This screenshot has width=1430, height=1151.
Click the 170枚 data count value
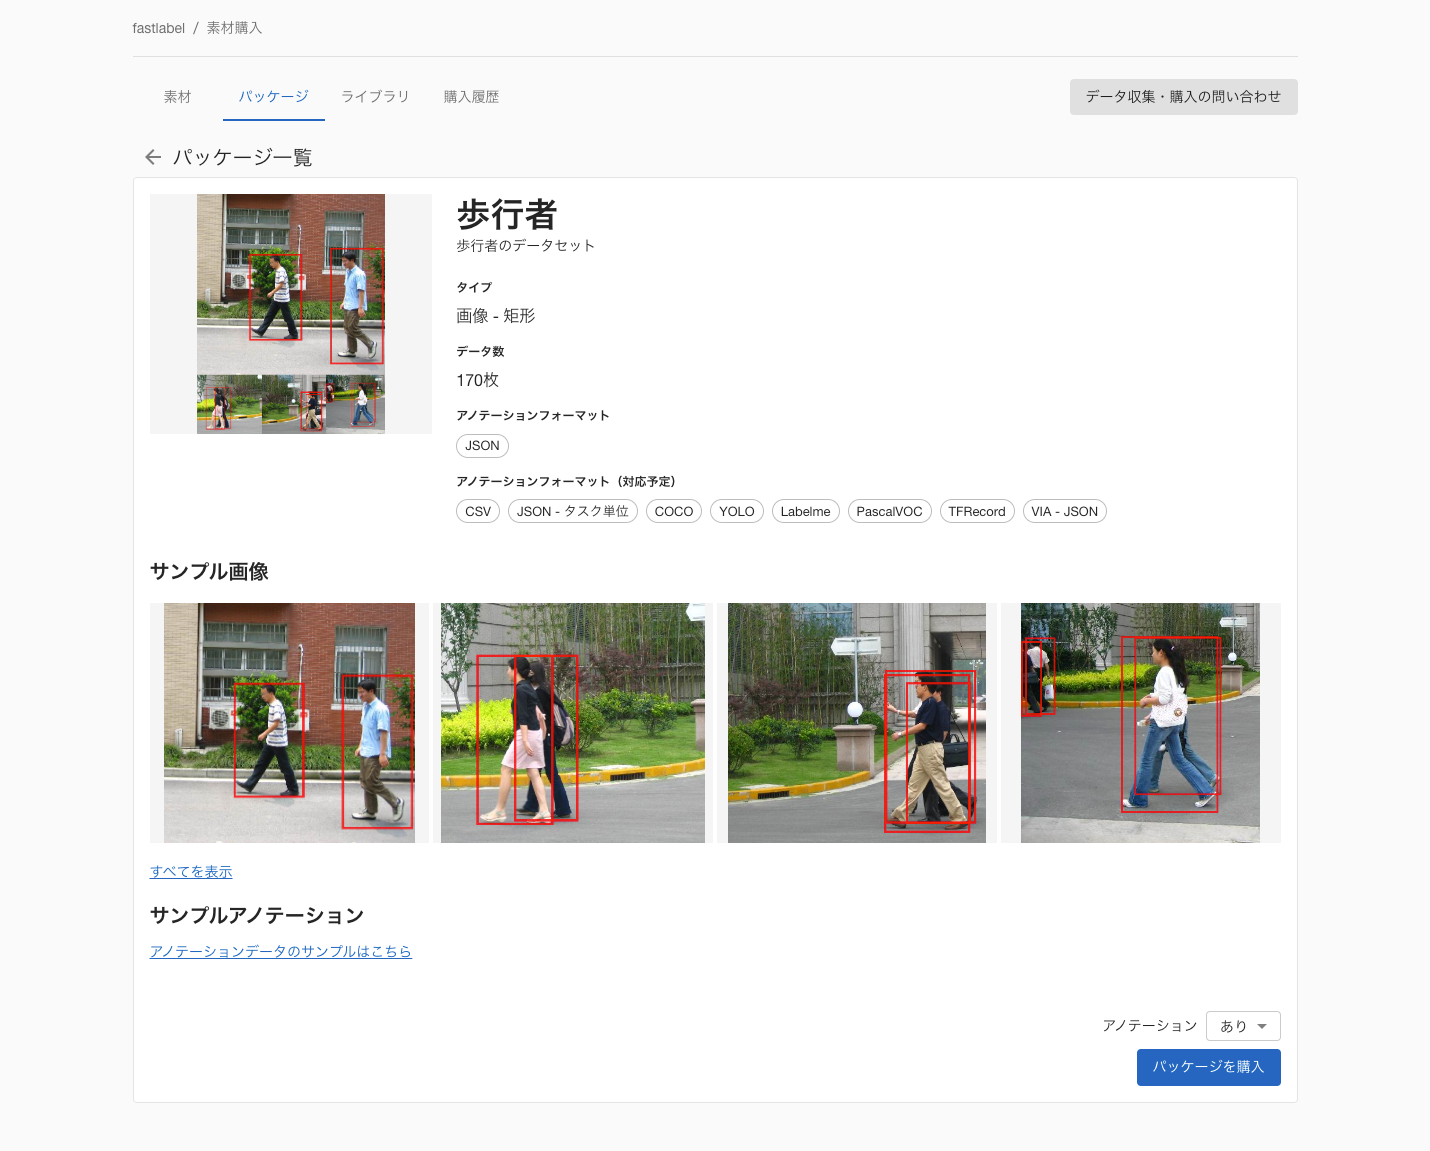click(x=478, y=380)
